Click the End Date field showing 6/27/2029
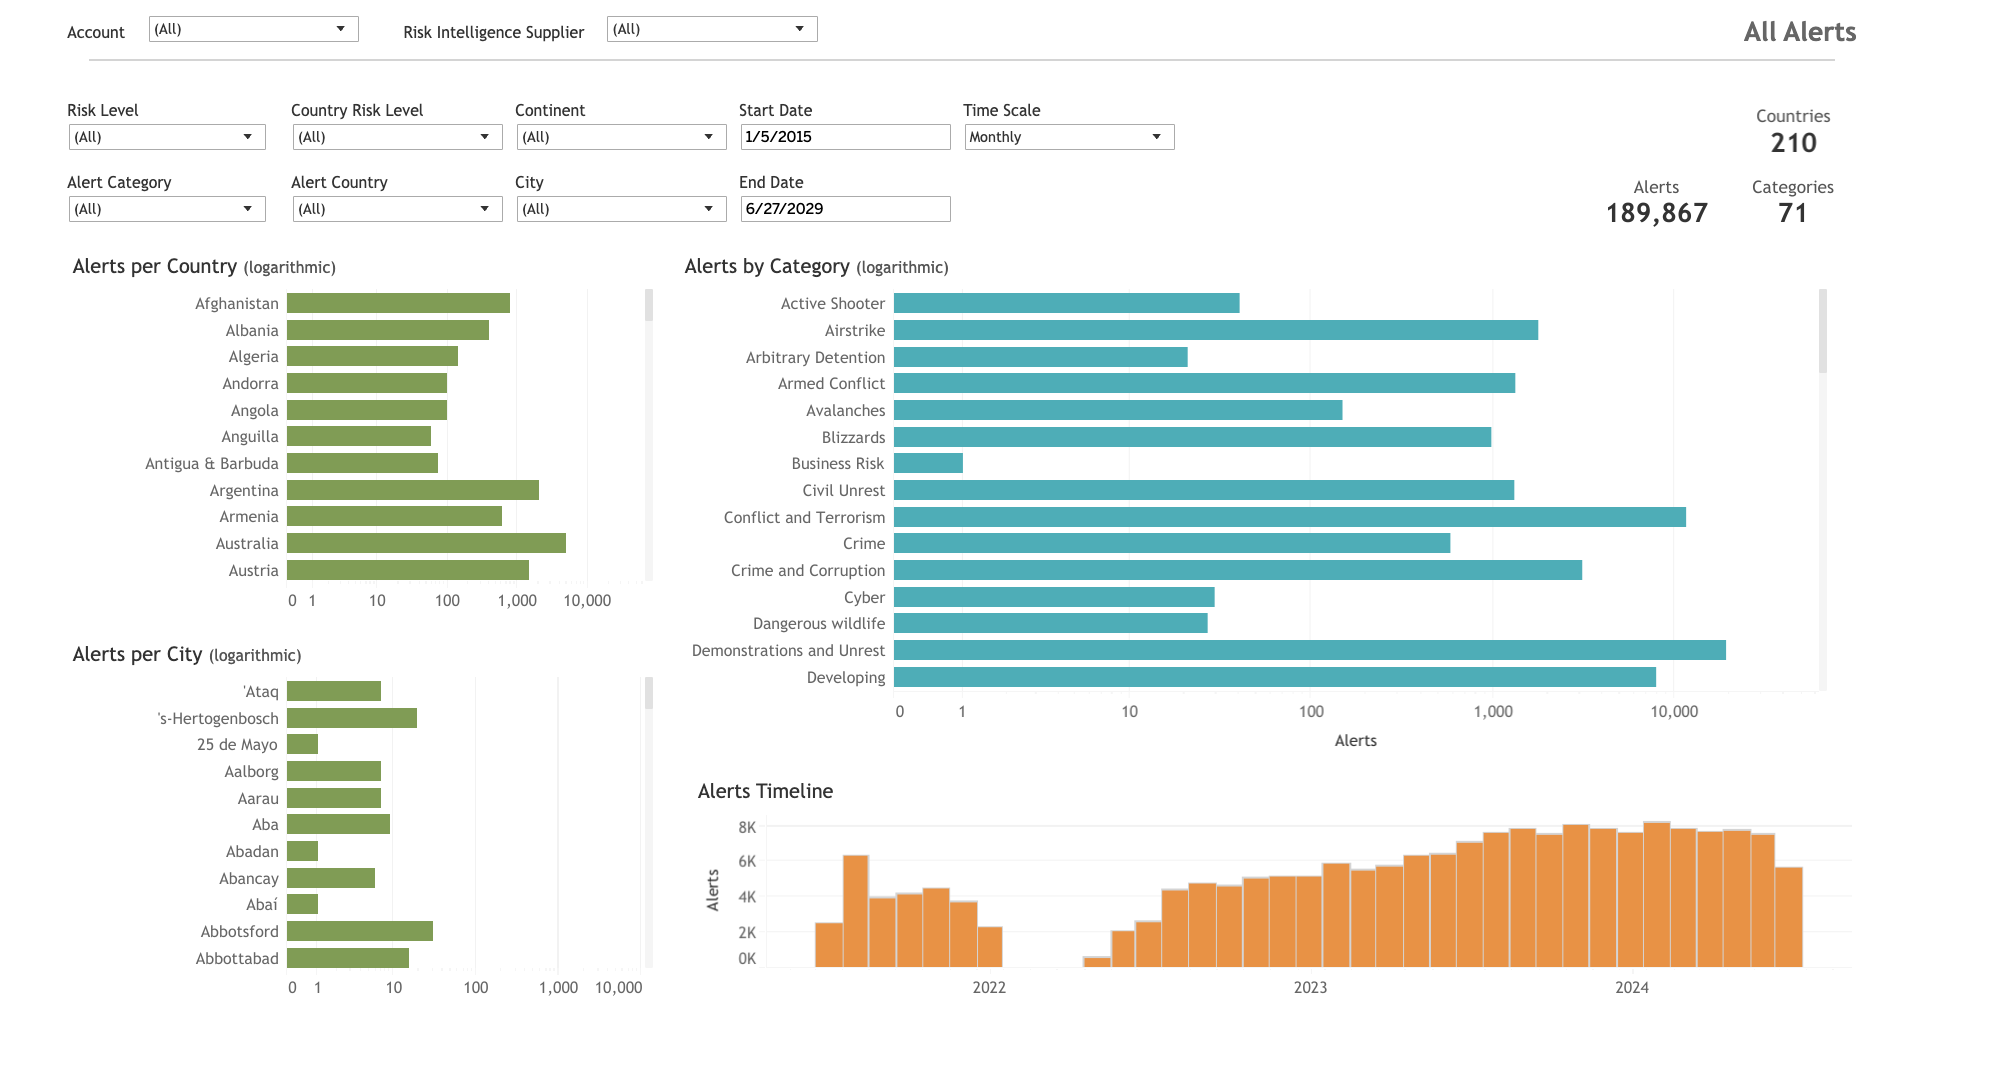The image size is (2012, 1066). click(x=845, y=209)
